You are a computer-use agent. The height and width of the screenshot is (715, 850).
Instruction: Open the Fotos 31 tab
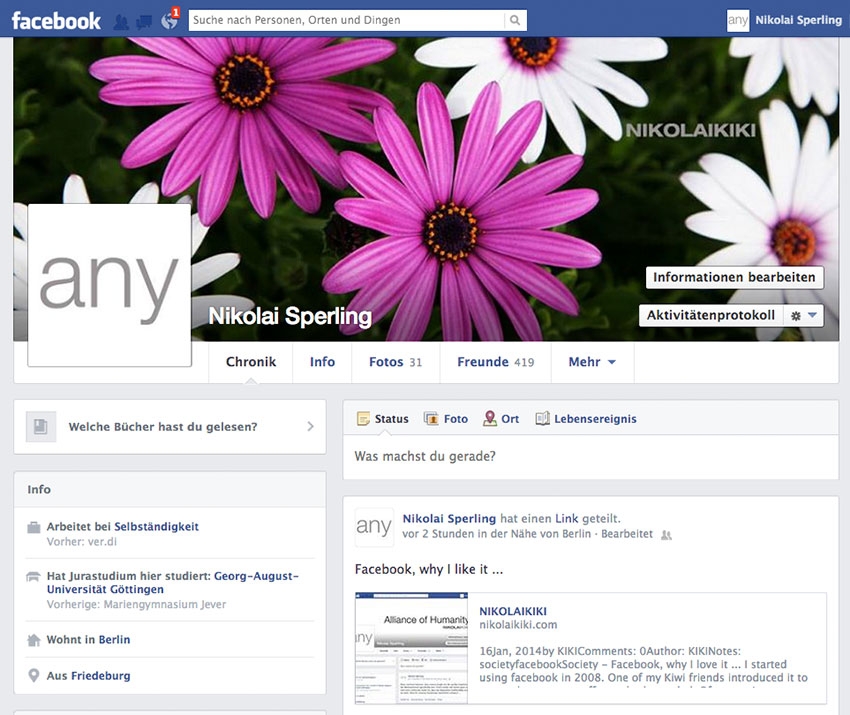[x=395, y=362]
